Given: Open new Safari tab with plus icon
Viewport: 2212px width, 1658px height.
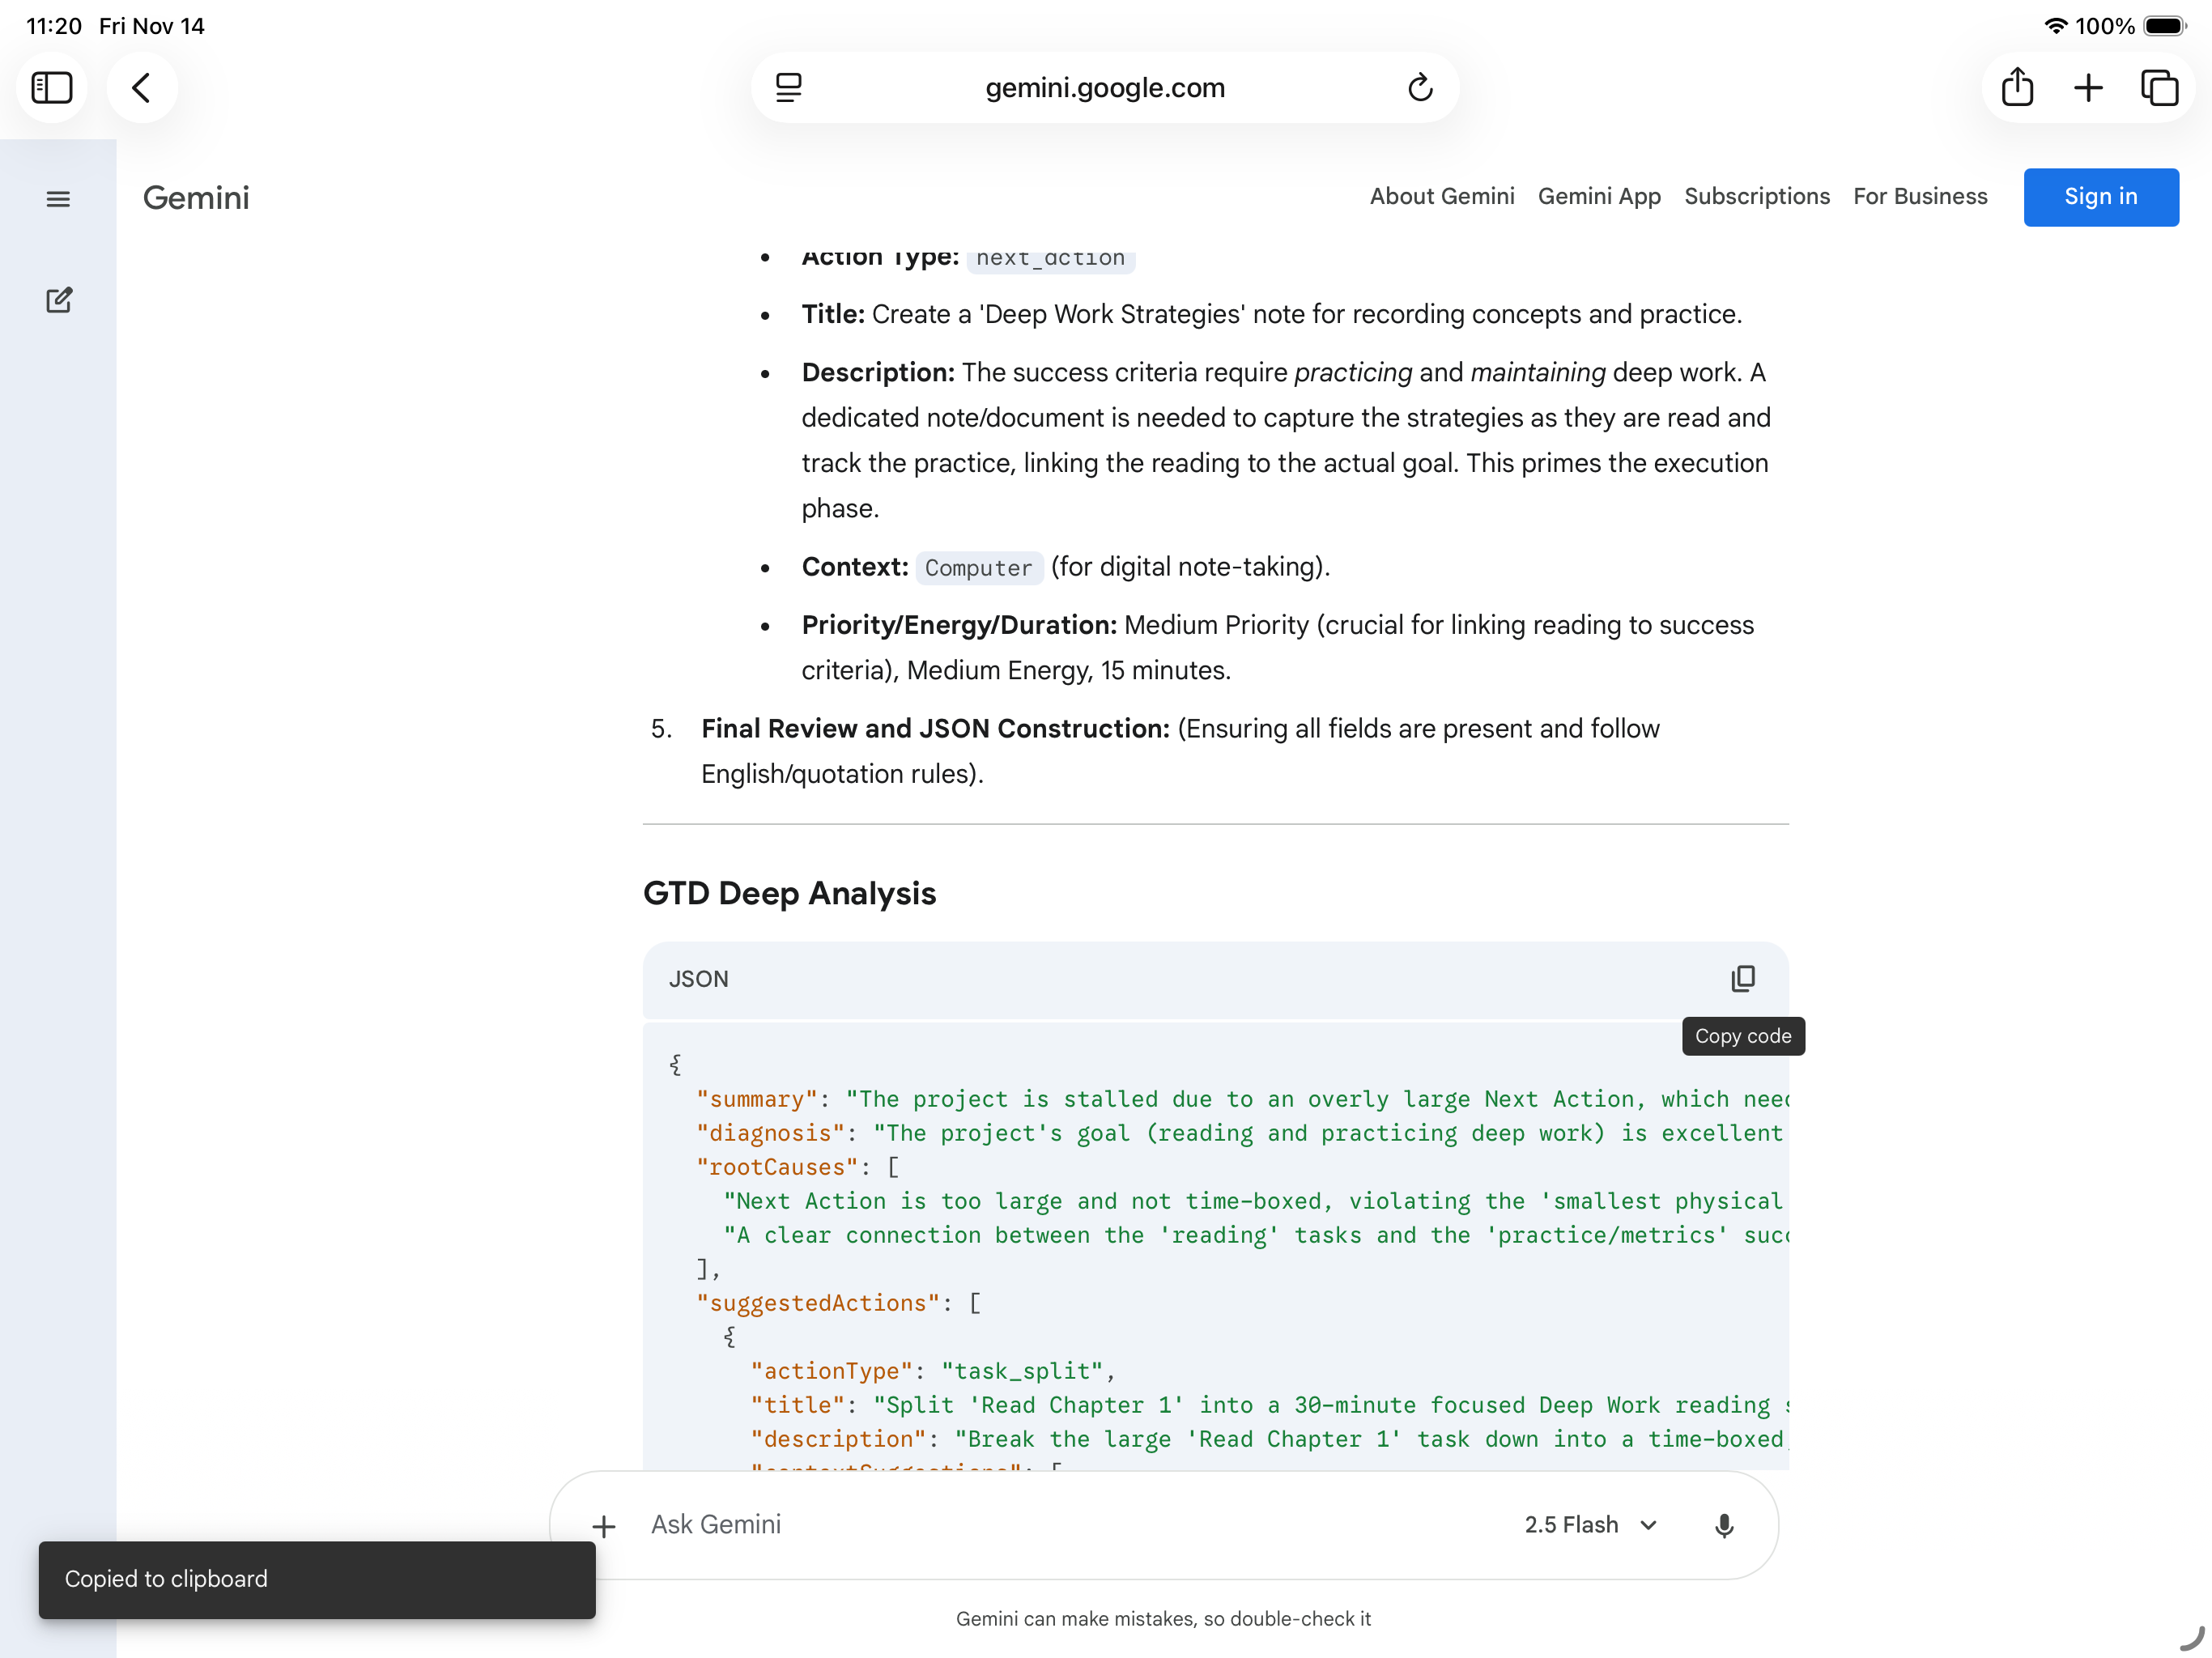Looking at the screenshot, I should pyautogui.click(x=2088, y=88).
